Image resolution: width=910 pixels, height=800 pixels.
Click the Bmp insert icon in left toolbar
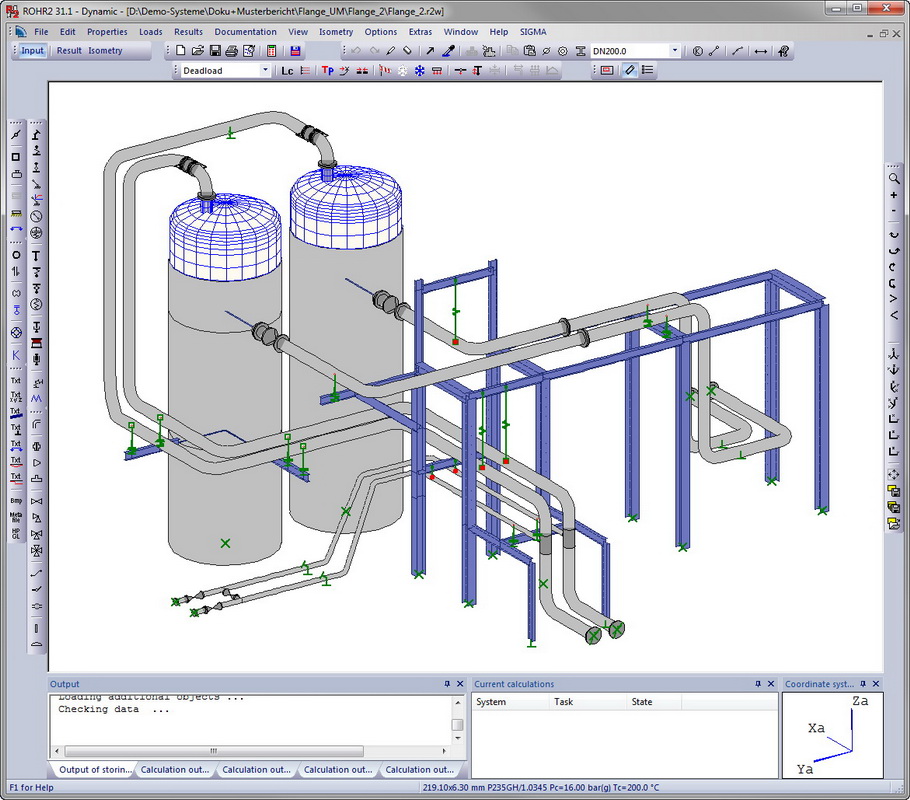(x=16, y=500)
